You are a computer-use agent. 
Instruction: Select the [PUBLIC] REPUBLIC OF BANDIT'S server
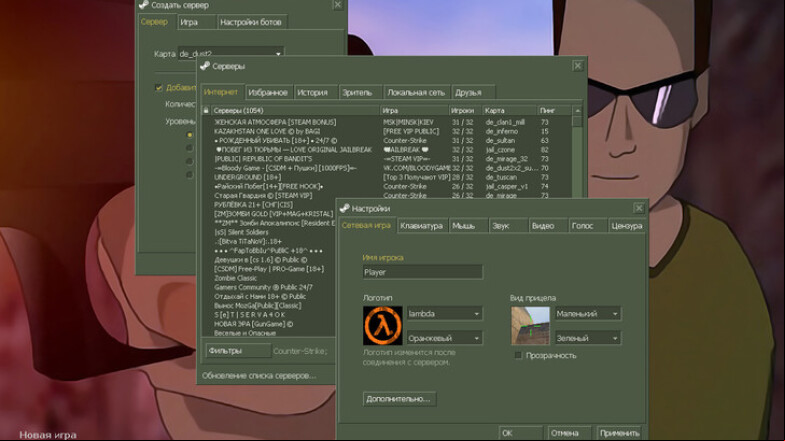386,159
